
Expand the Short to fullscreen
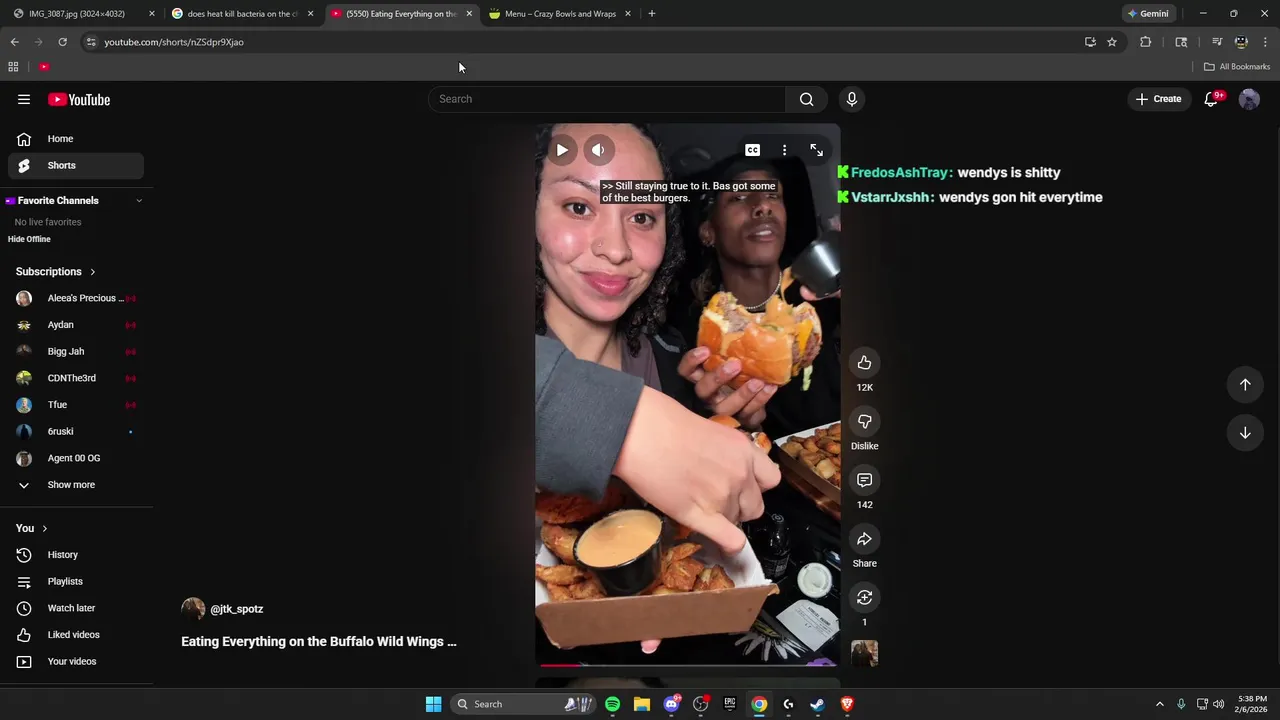click(817, 150)
